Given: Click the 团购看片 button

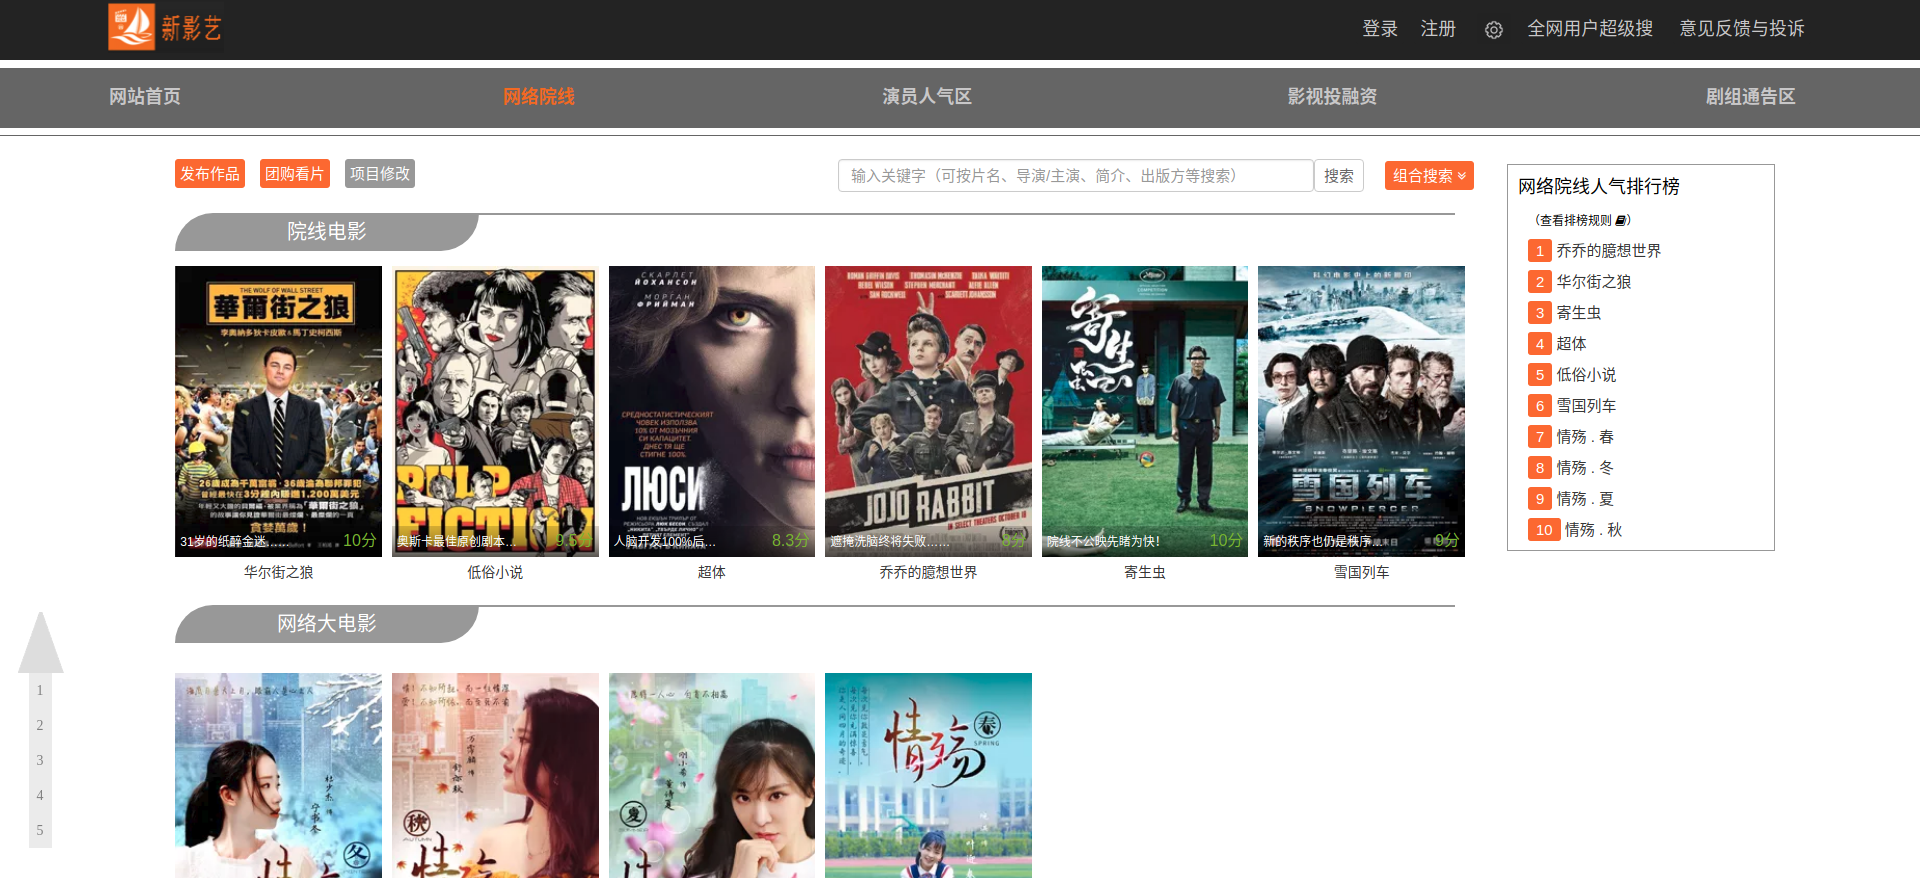Looking at the screenshot, I should (294, 174).
